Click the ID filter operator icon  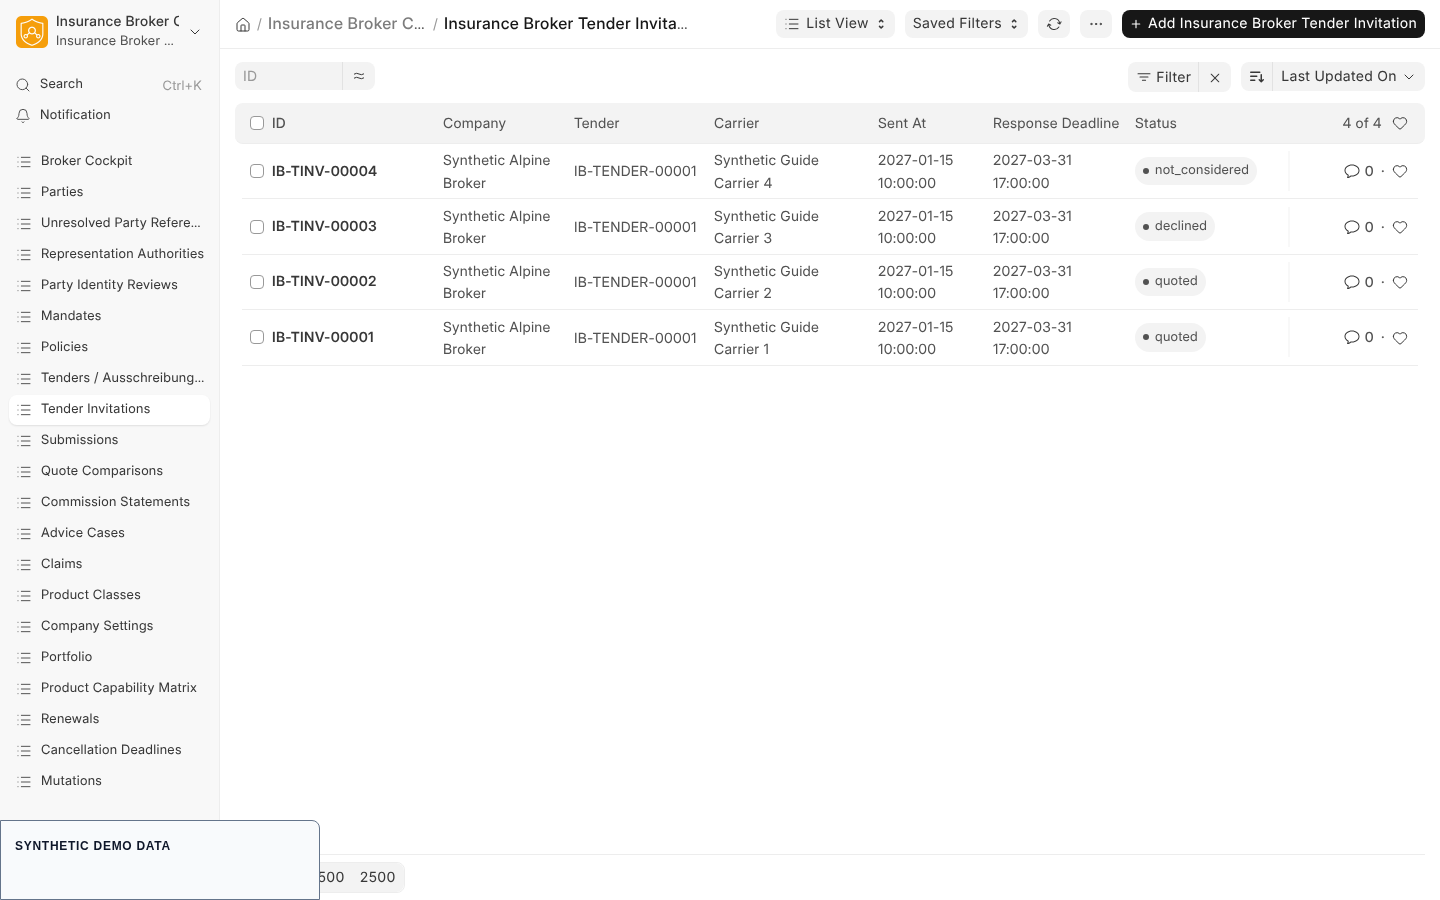[359, 76]
